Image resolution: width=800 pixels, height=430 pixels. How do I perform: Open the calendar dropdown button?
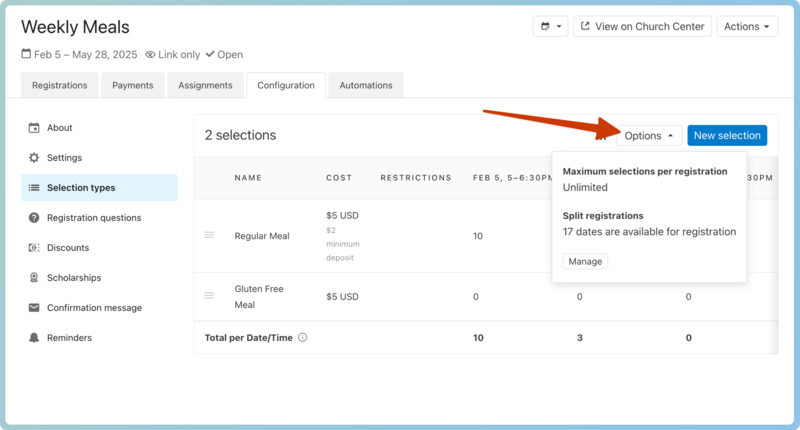(552, 27)
